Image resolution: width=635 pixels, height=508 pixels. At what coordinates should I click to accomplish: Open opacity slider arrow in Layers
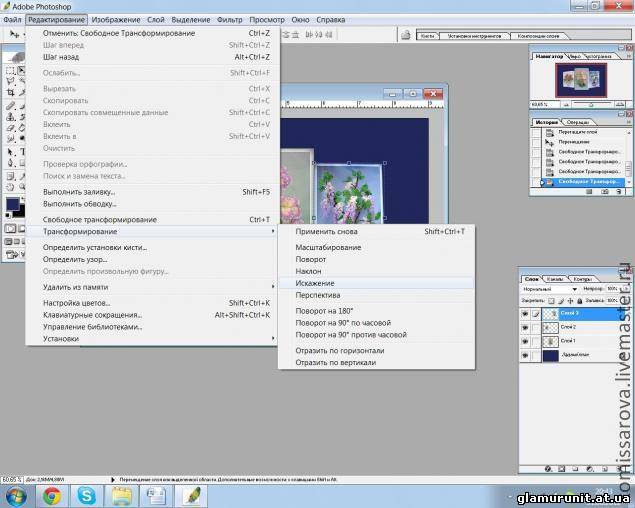click(x=625, y=288)
